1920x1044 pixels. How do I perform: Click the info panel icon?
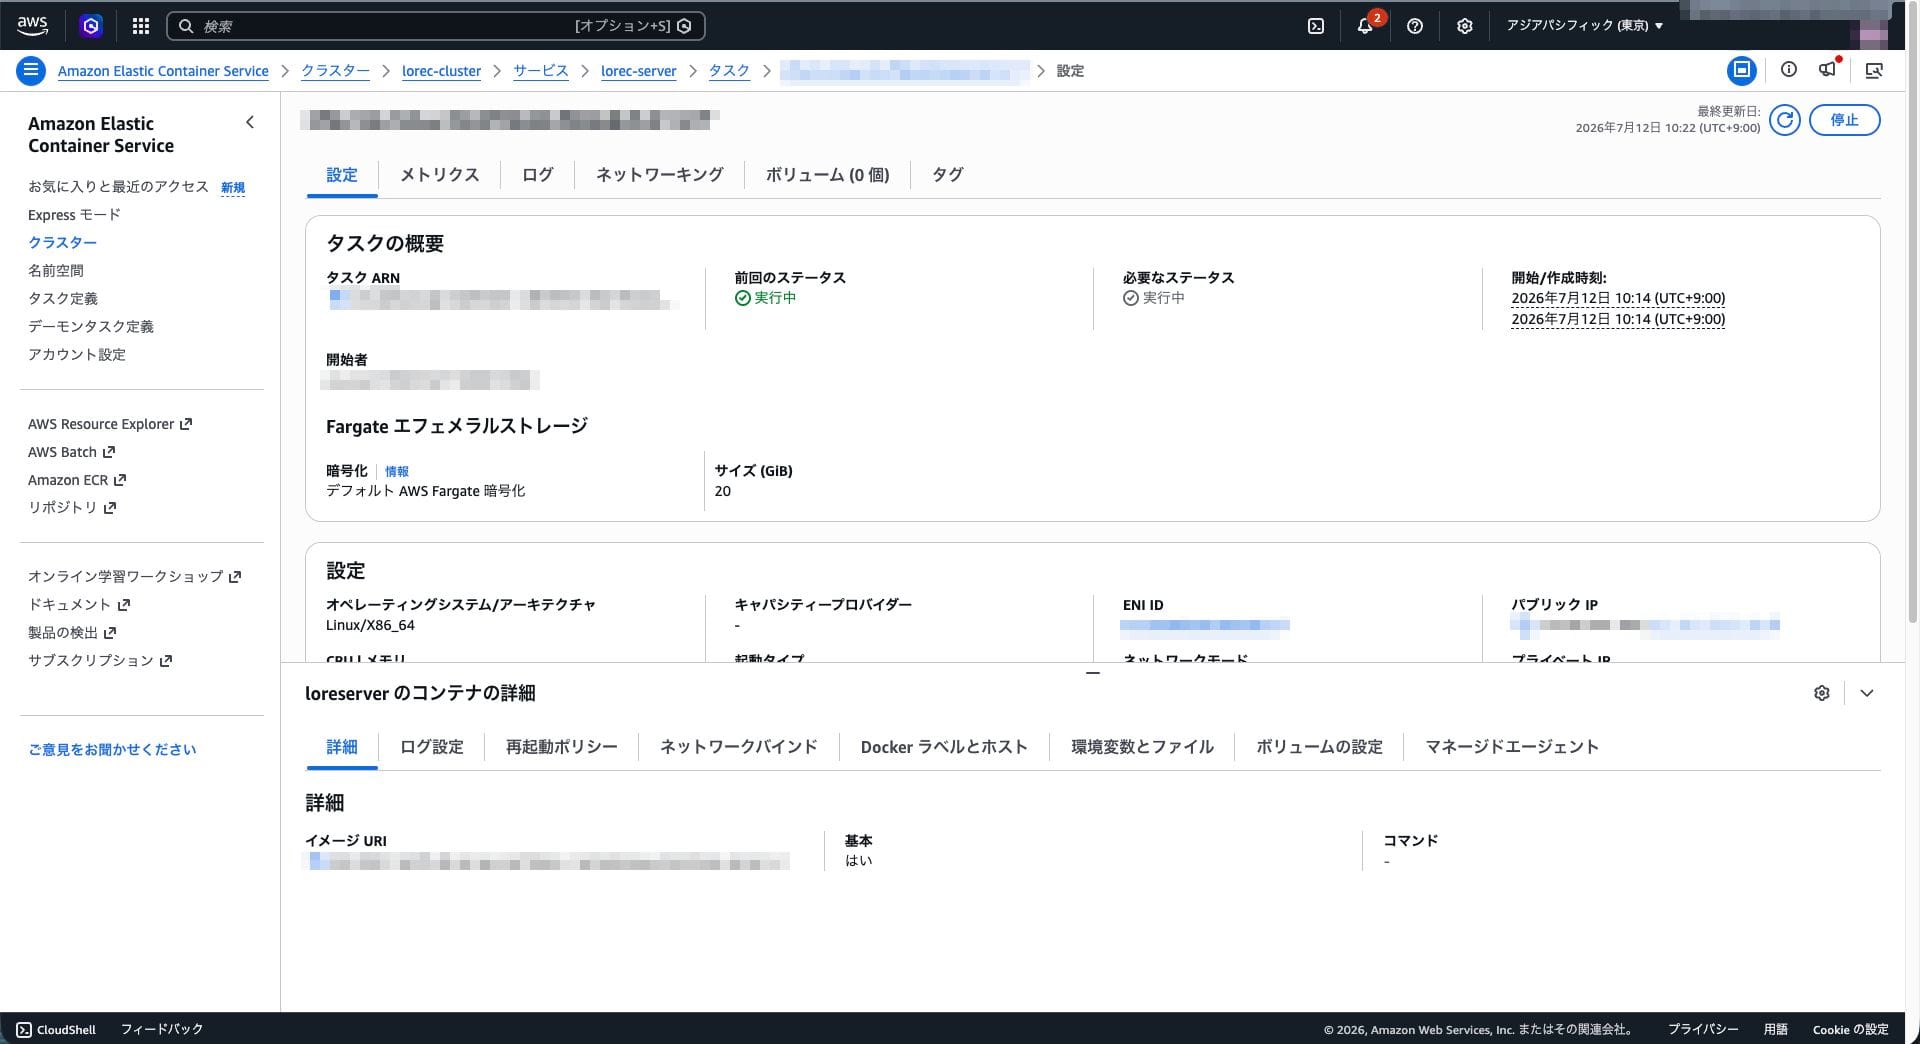1789,70
